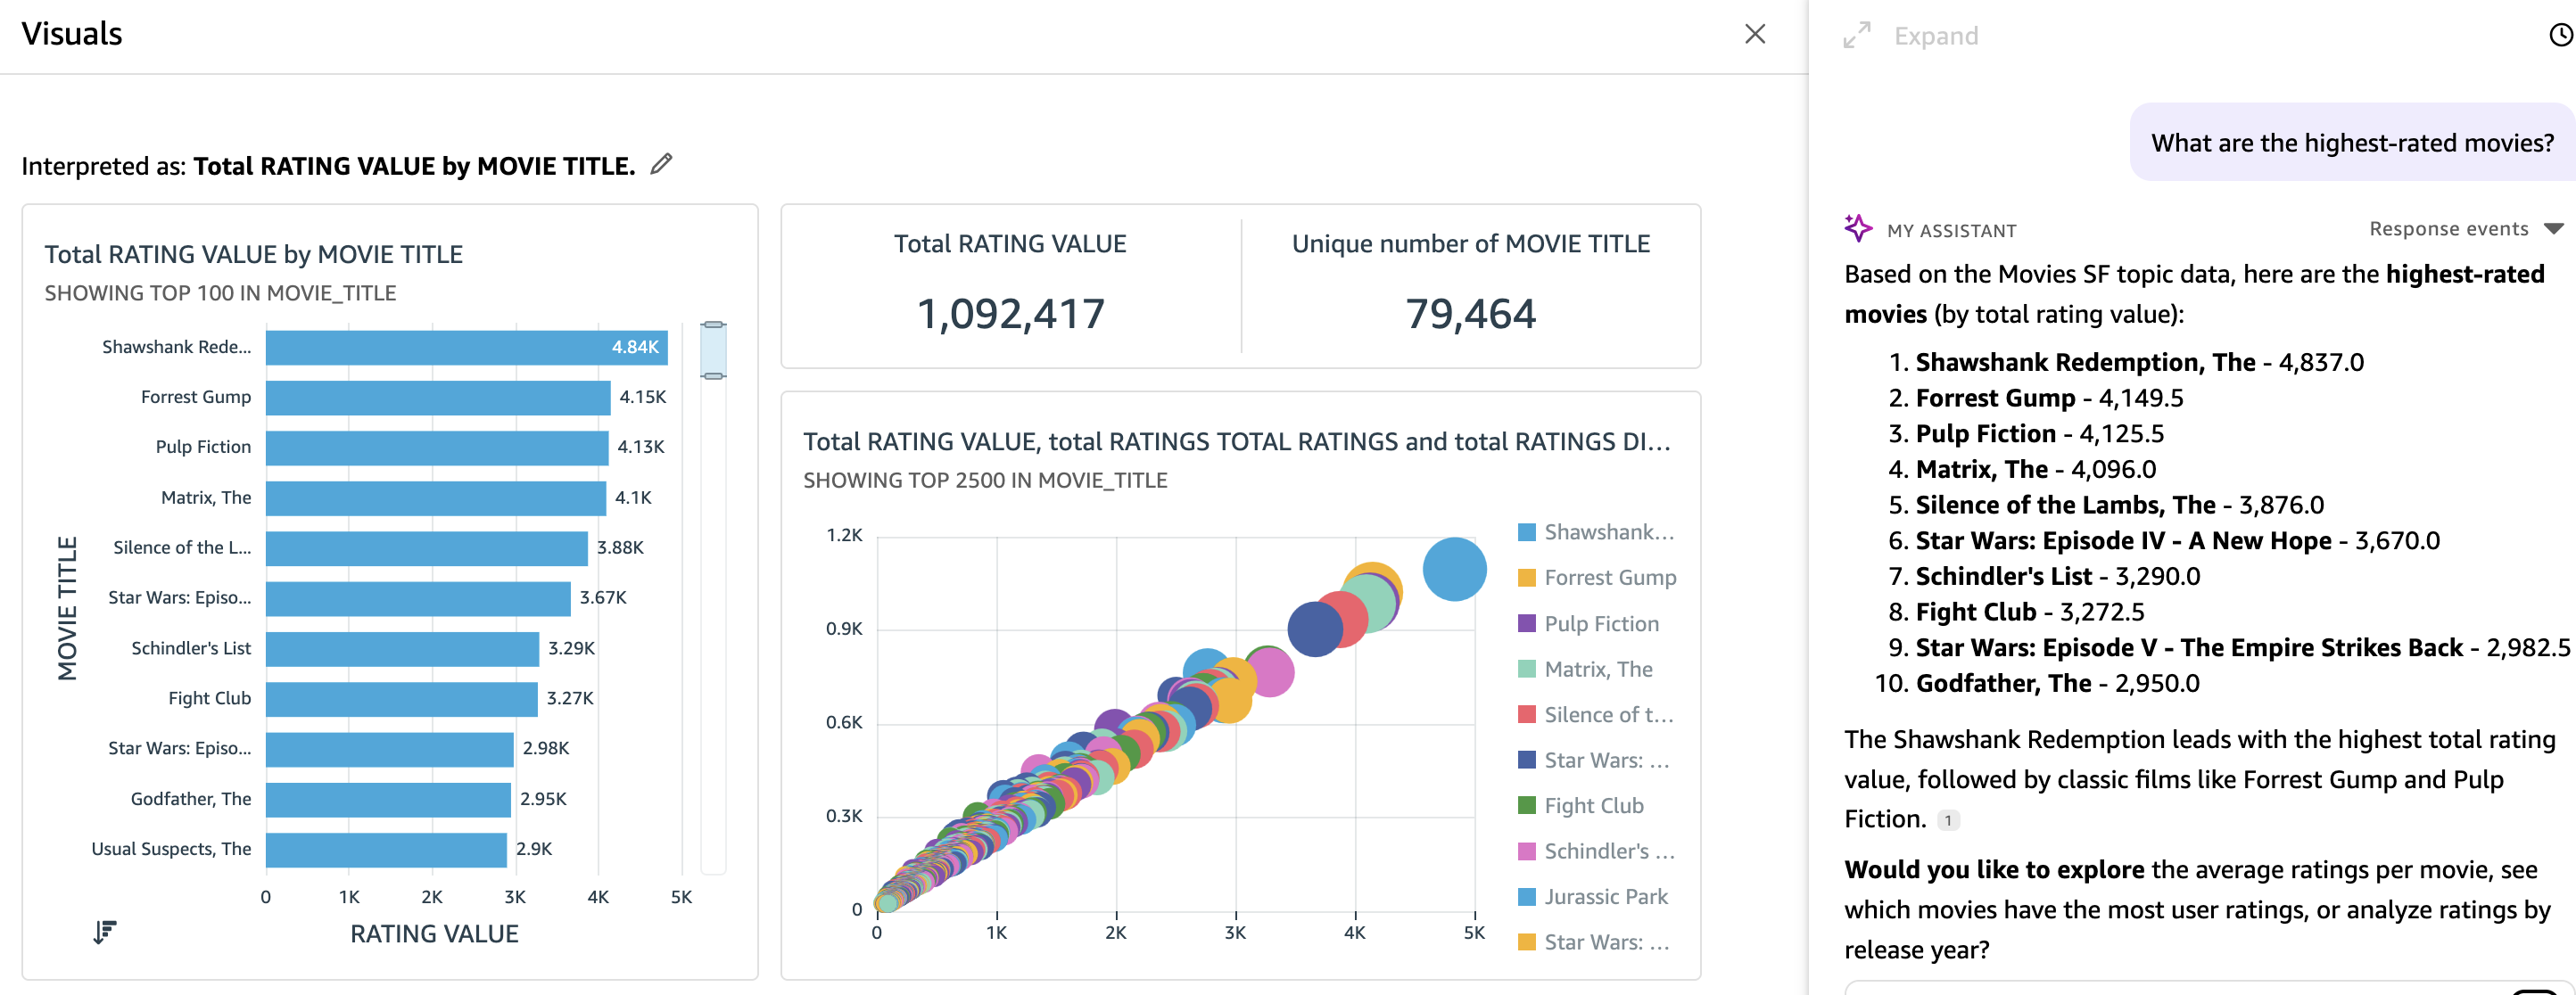Click the Forrest Gump legend color swatch
Image resolution: width=2576 pixels, height=995 pixels.
1526,577
